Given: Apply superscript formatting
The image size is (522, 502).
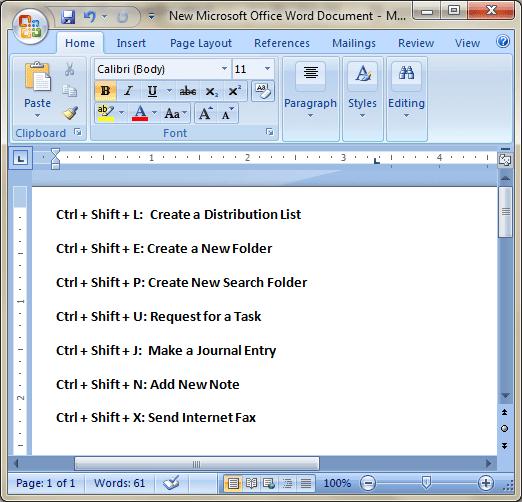Looking at the screenshot, I should coord(235,91).
